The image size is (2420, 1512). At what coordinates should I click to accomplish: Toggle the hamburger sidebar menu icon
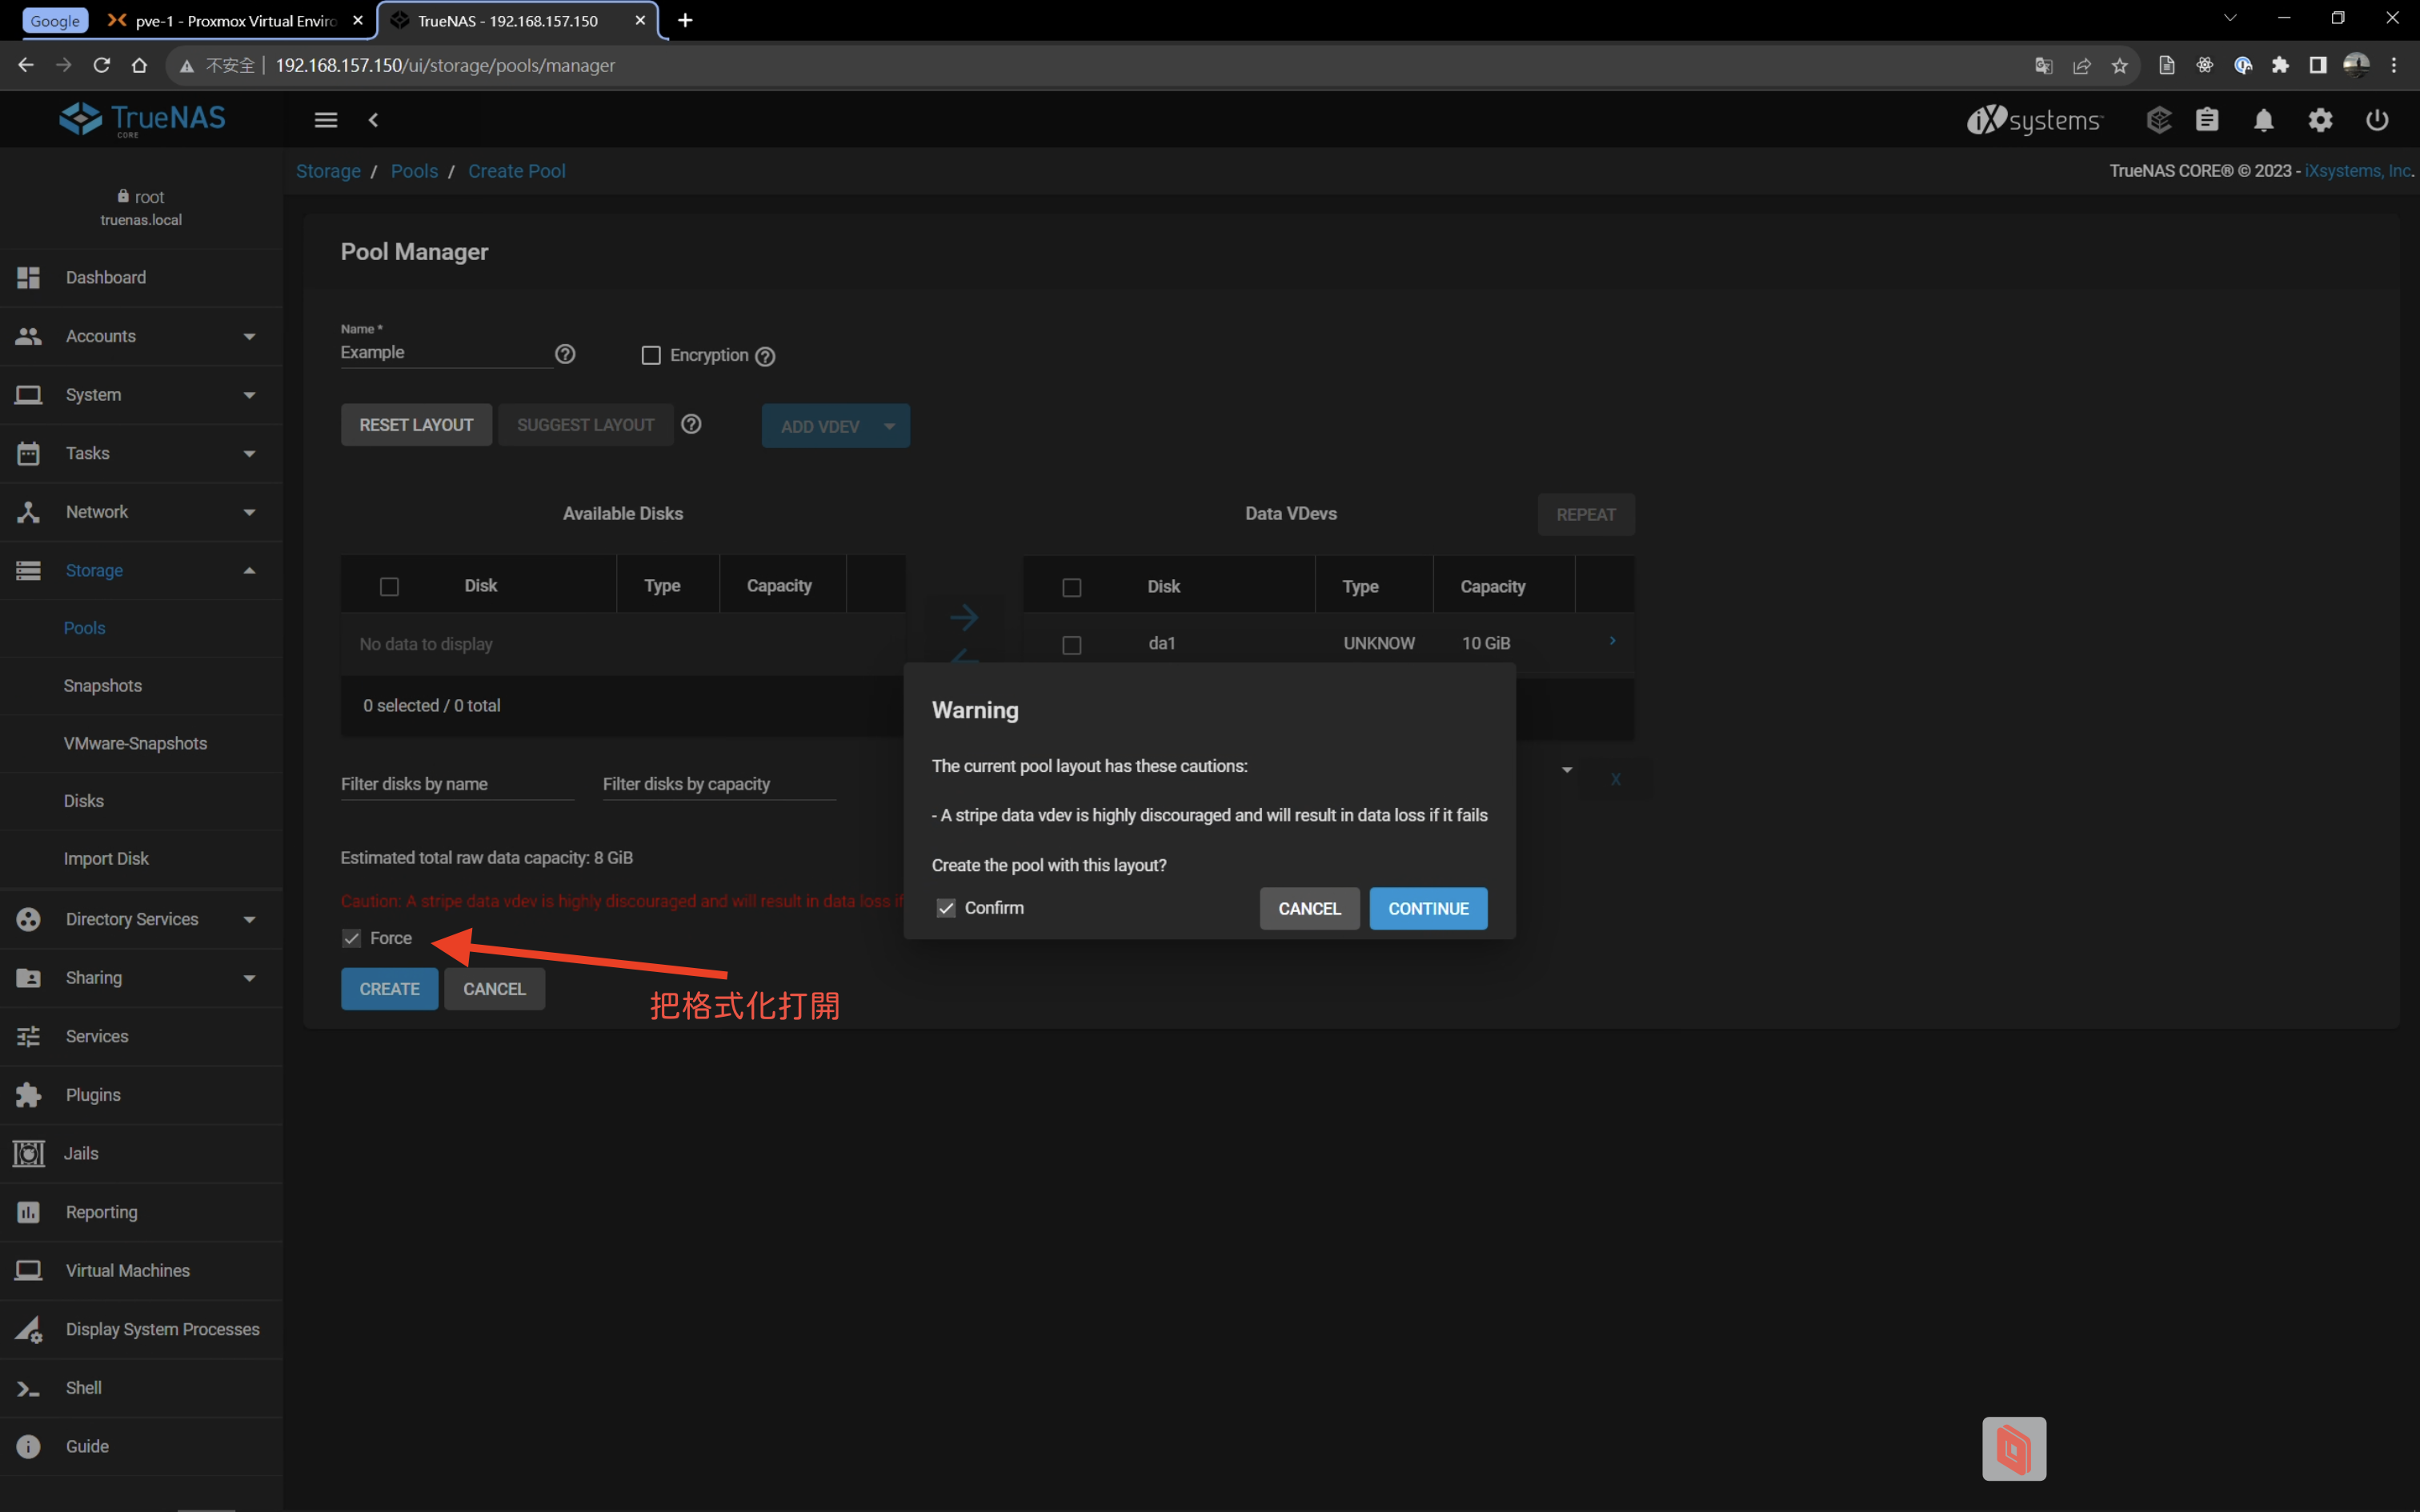(x=326, y=120)
